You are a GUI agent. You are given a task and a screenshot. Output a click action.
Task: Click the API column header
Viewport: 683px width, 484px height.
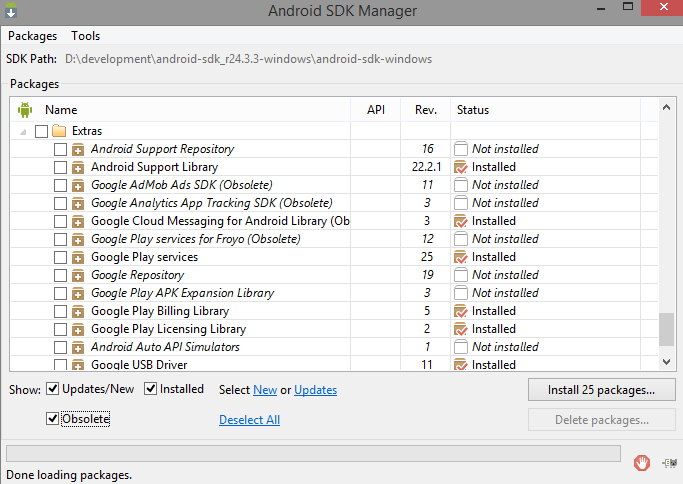pos(375,110)
